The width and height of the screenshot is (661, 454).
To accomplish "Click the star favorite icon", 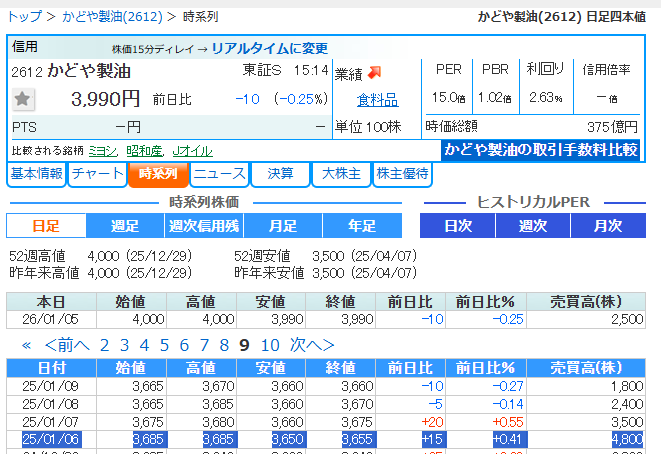I will pyautogui.click(x=24, y=99).
